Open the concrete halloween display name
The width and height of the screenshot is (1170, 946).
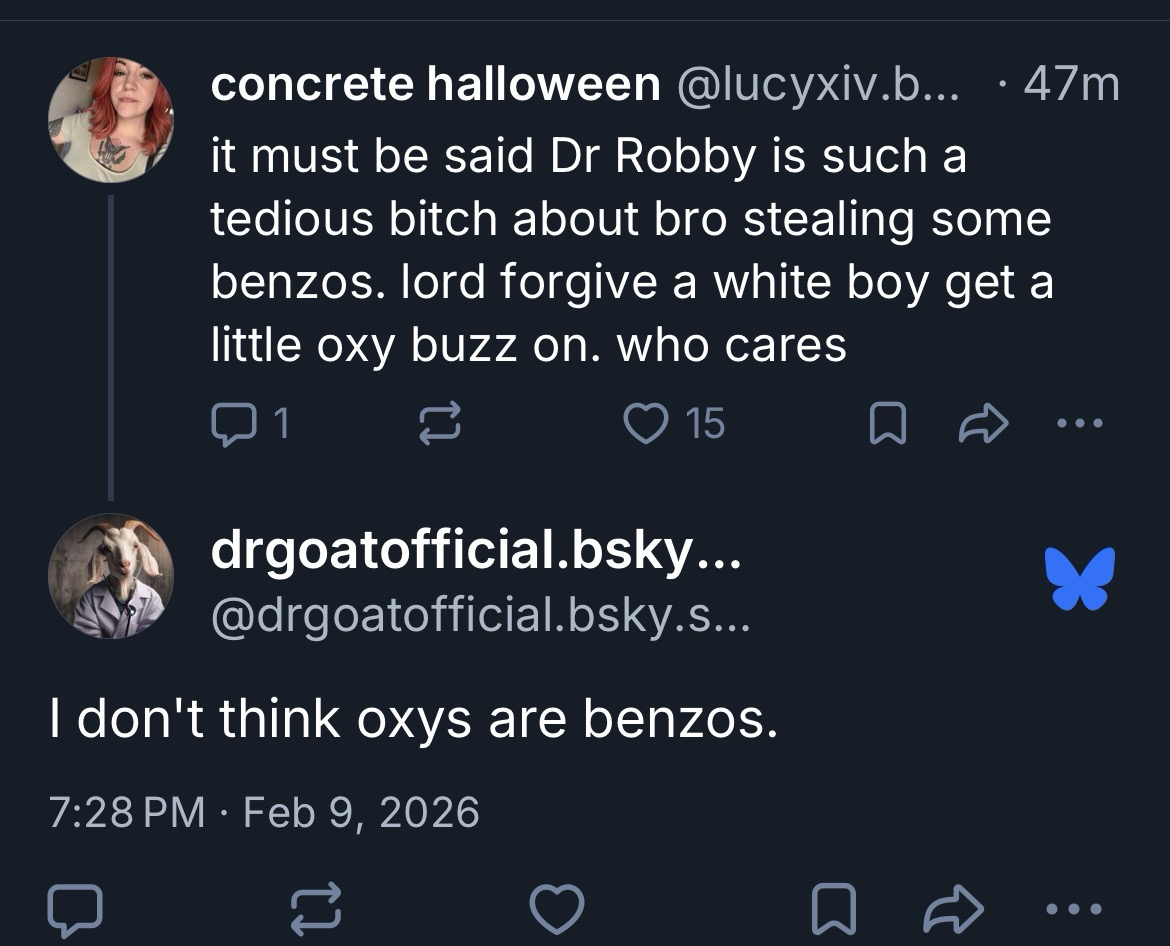(435, 86)
